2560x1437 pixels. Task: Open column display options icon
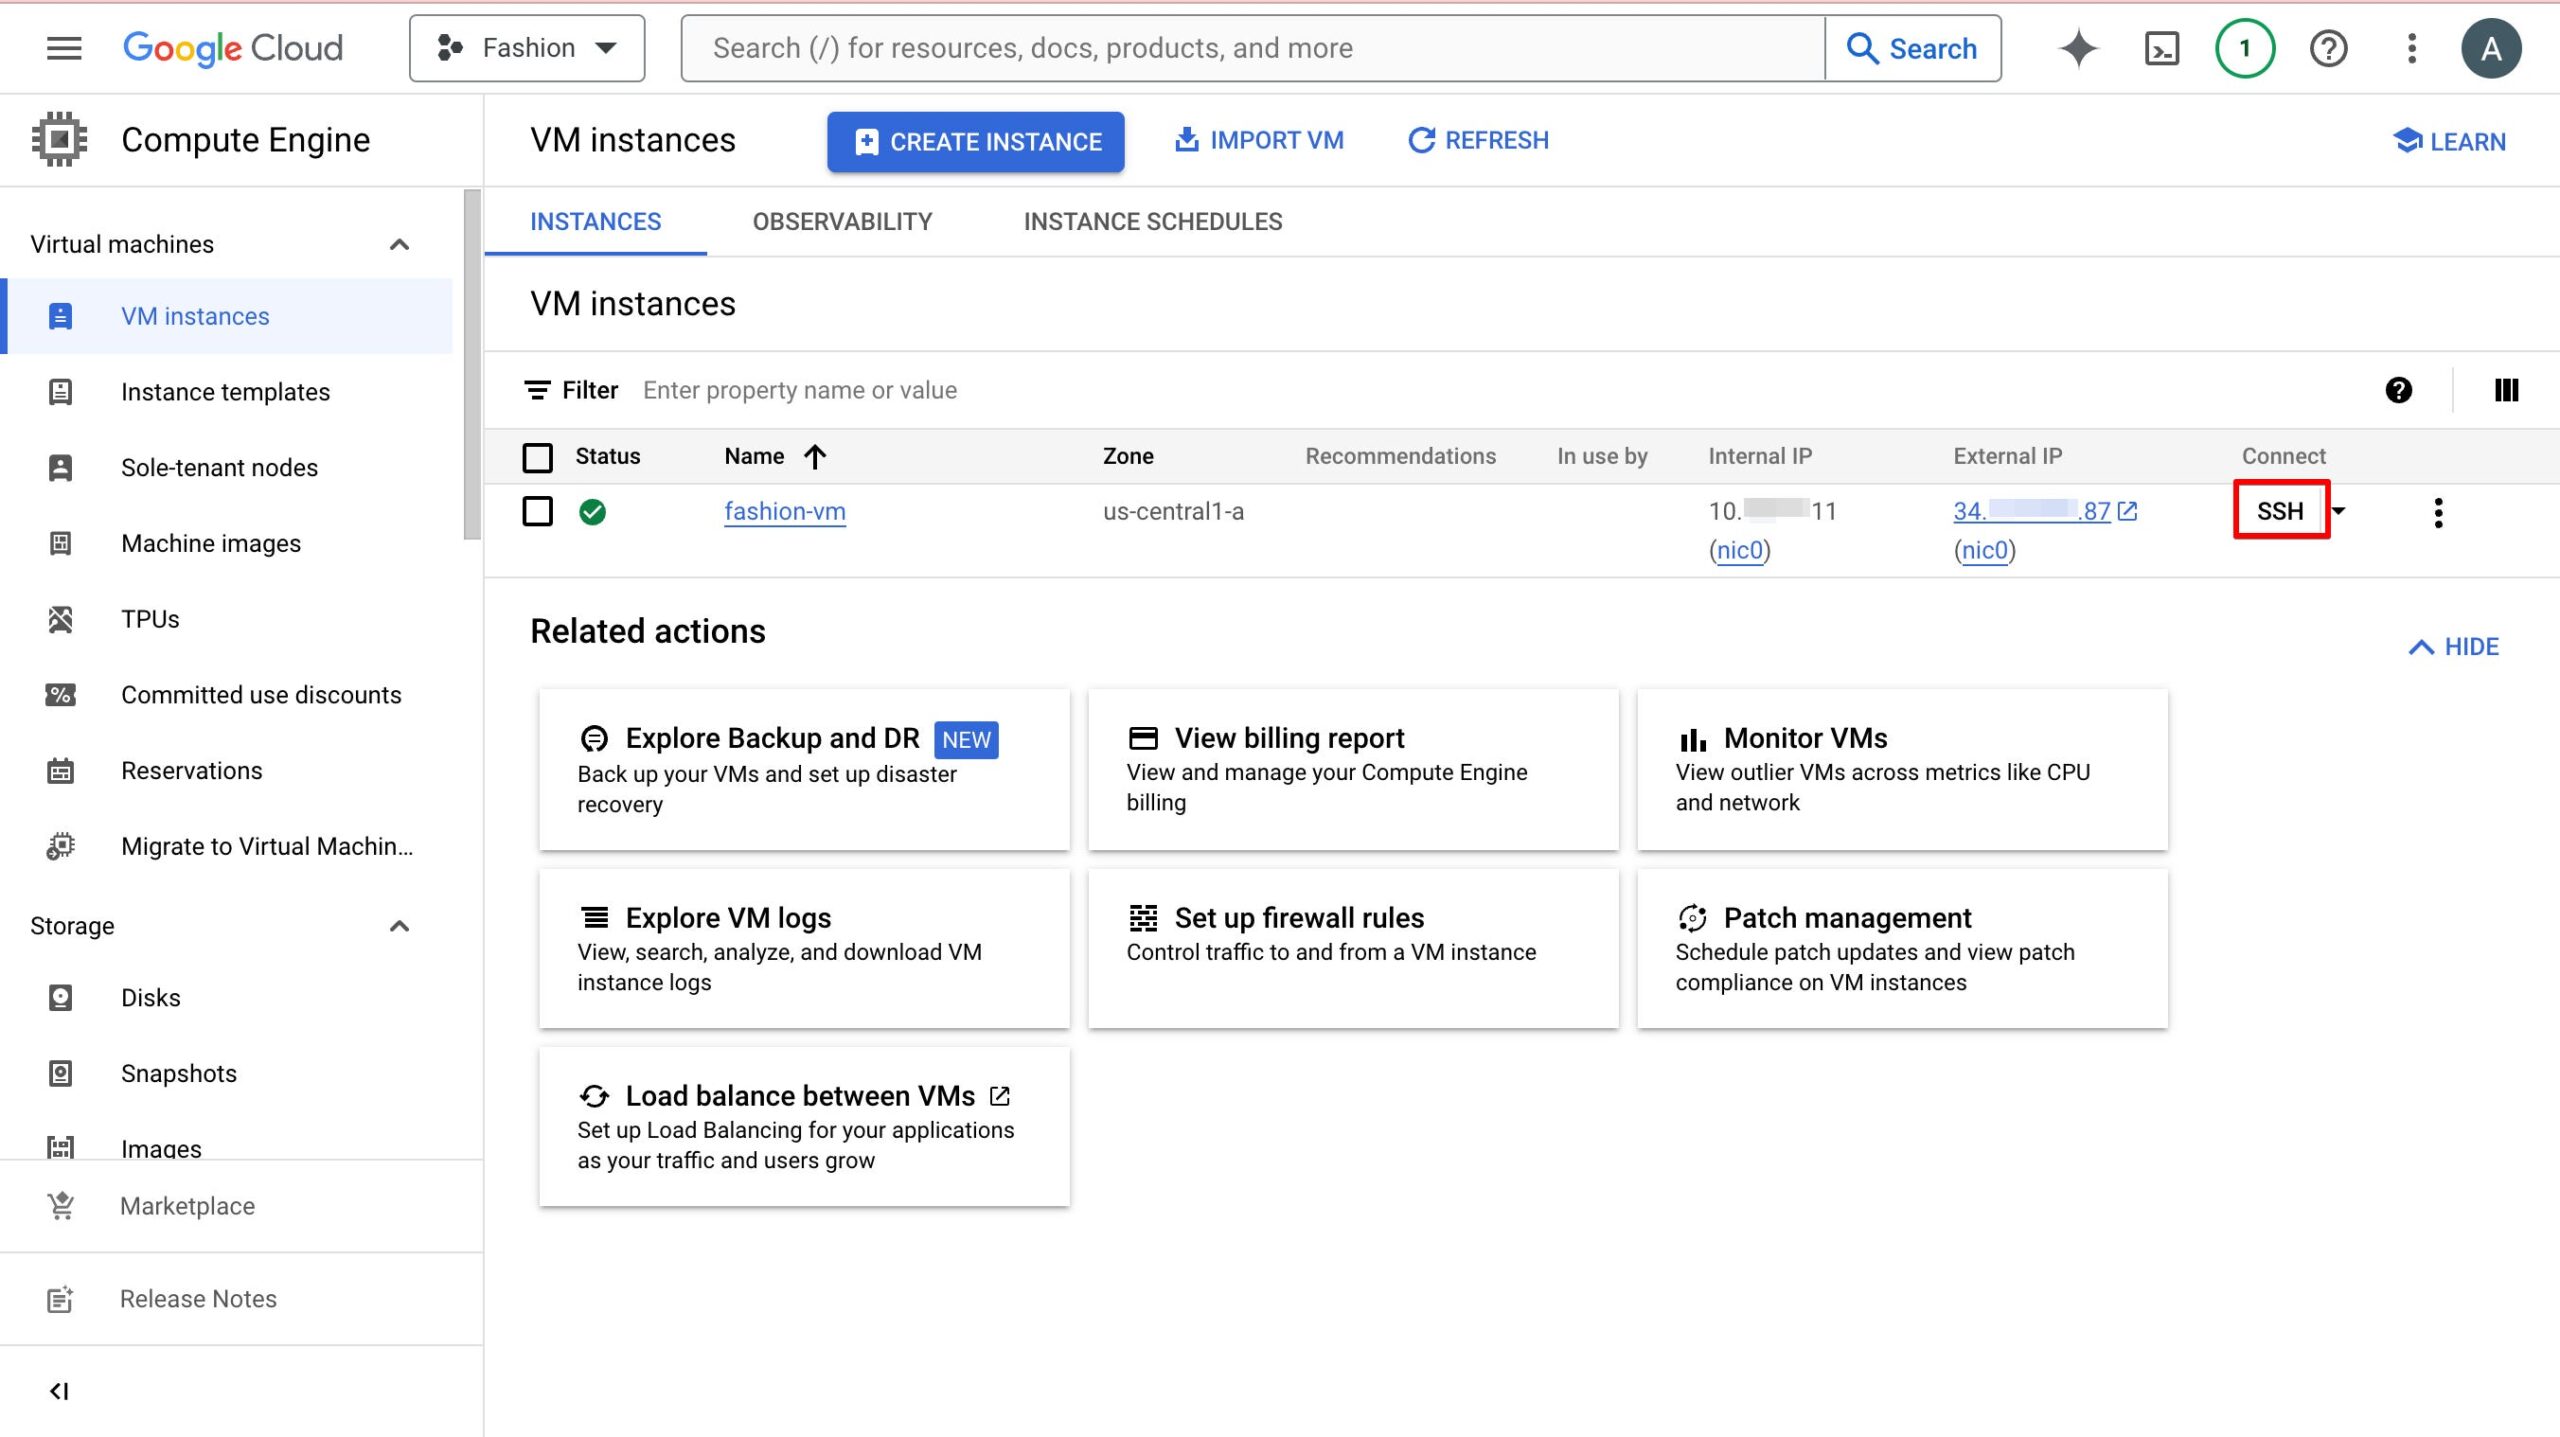2505,390
